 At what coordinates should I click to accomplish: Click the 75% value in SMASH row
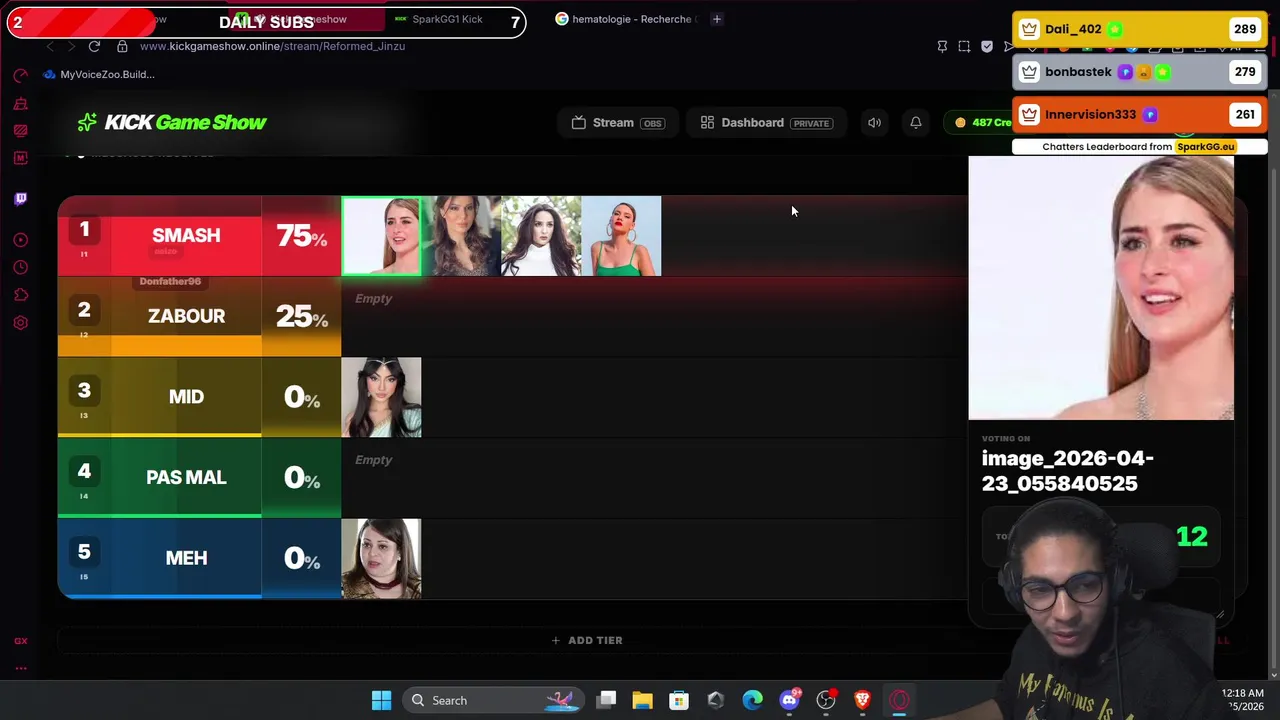(301, 236)
